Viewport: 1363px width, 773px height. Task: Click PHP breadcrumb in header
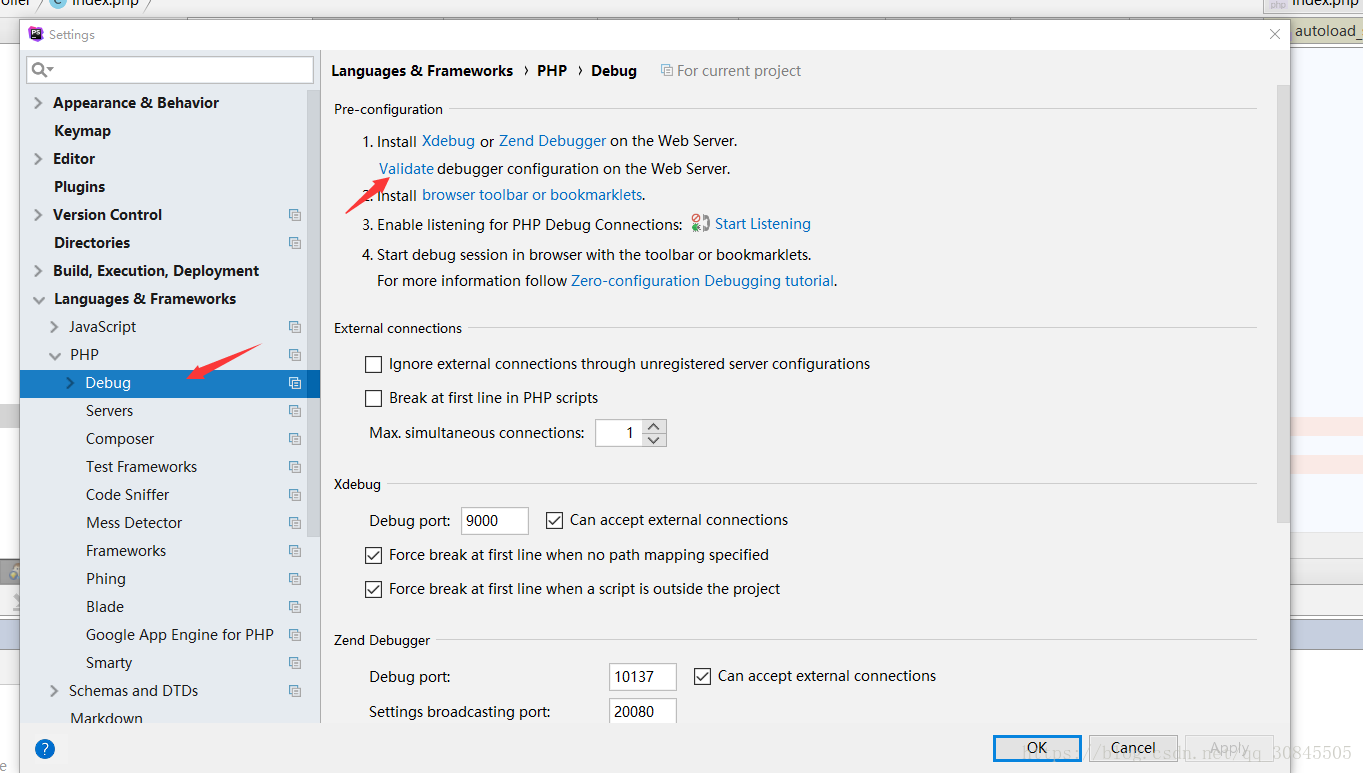click(552, 71)
